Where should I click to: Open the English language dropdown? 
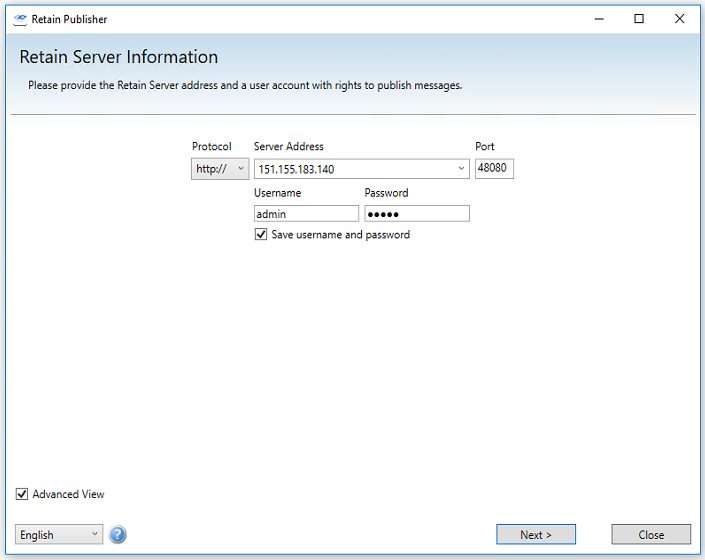coord(59,535)
